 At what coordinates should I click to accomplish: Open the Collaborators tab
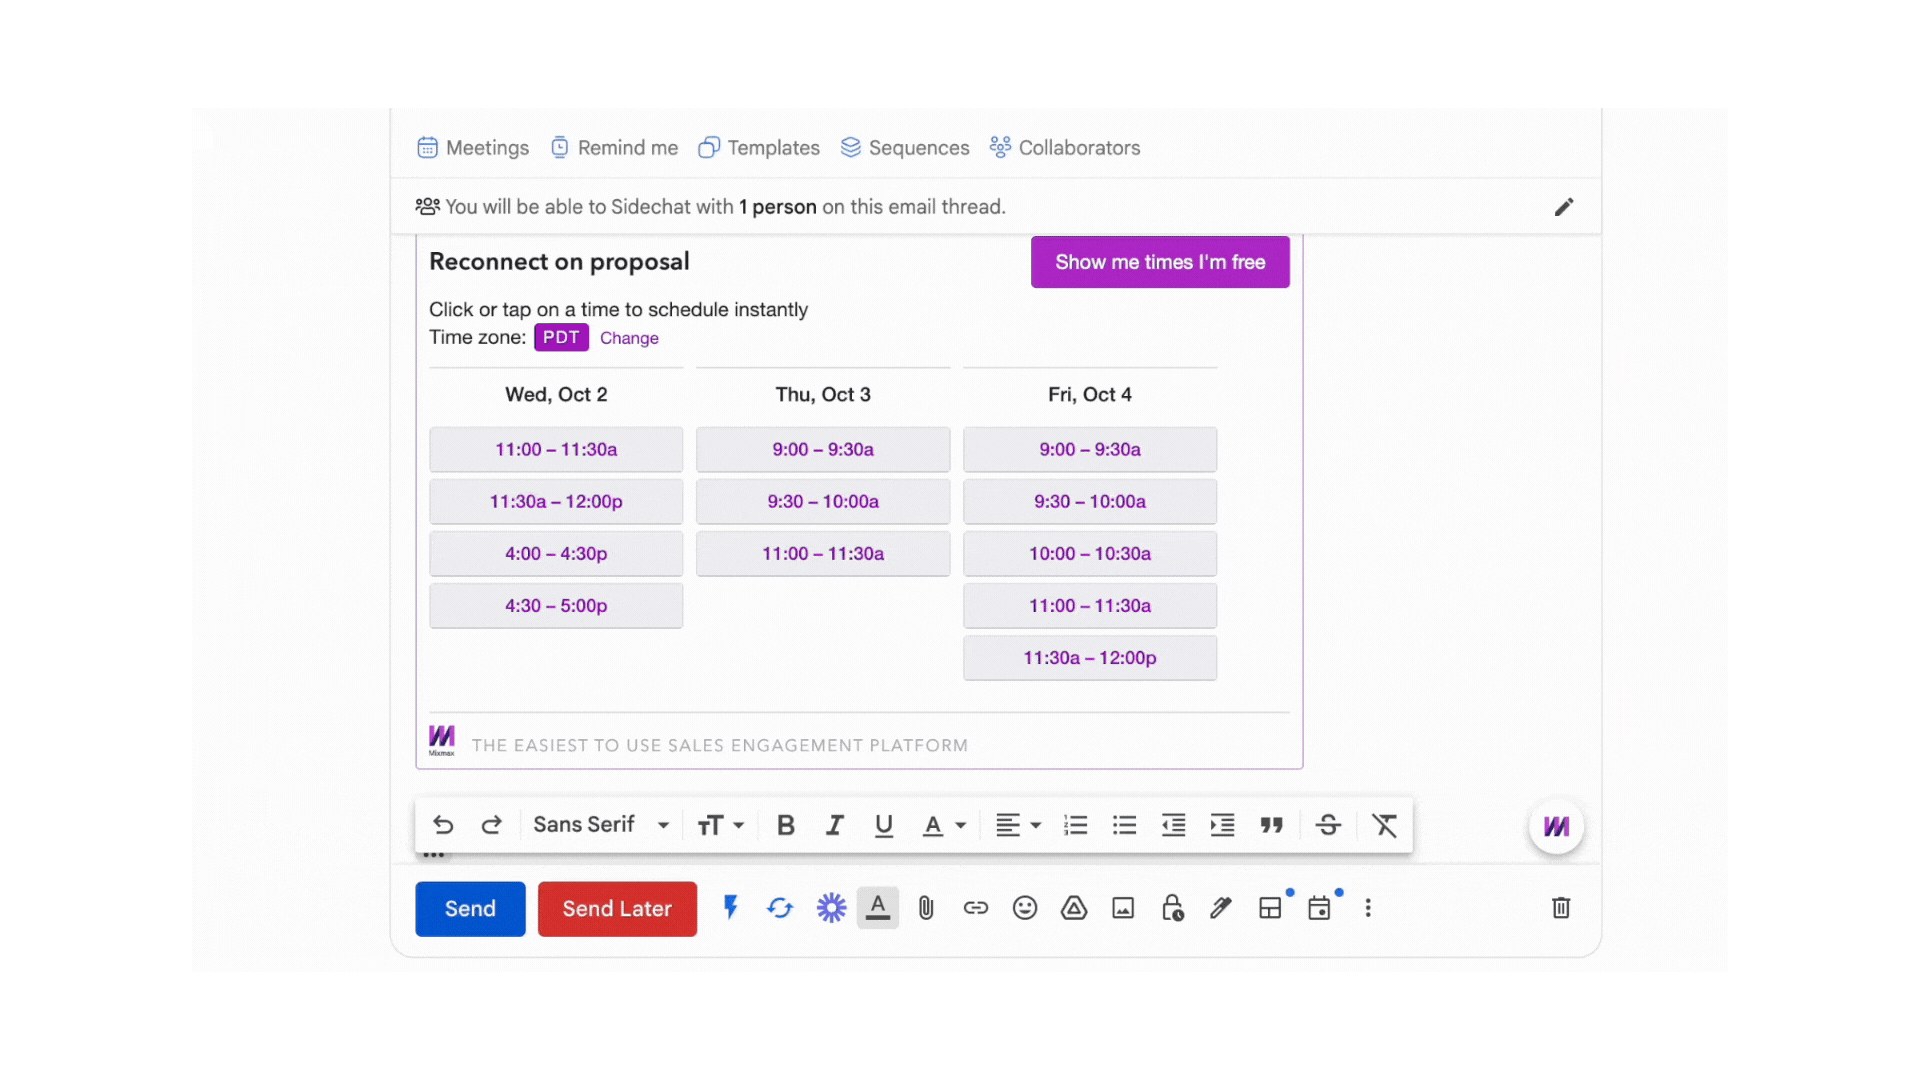coord(1065,148)
